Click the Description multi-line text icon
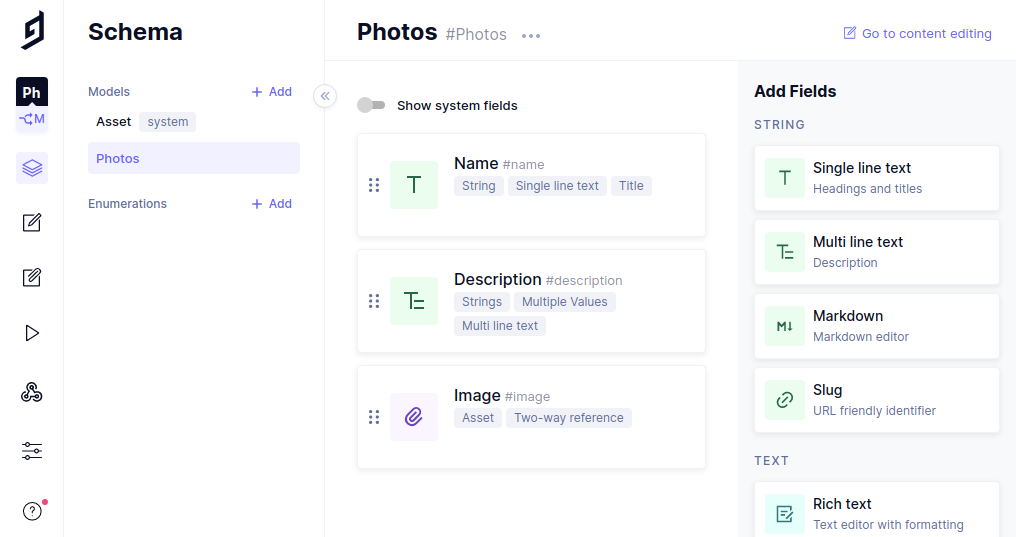Screen dimensions: 1016x537 click(x=413, y=301)
